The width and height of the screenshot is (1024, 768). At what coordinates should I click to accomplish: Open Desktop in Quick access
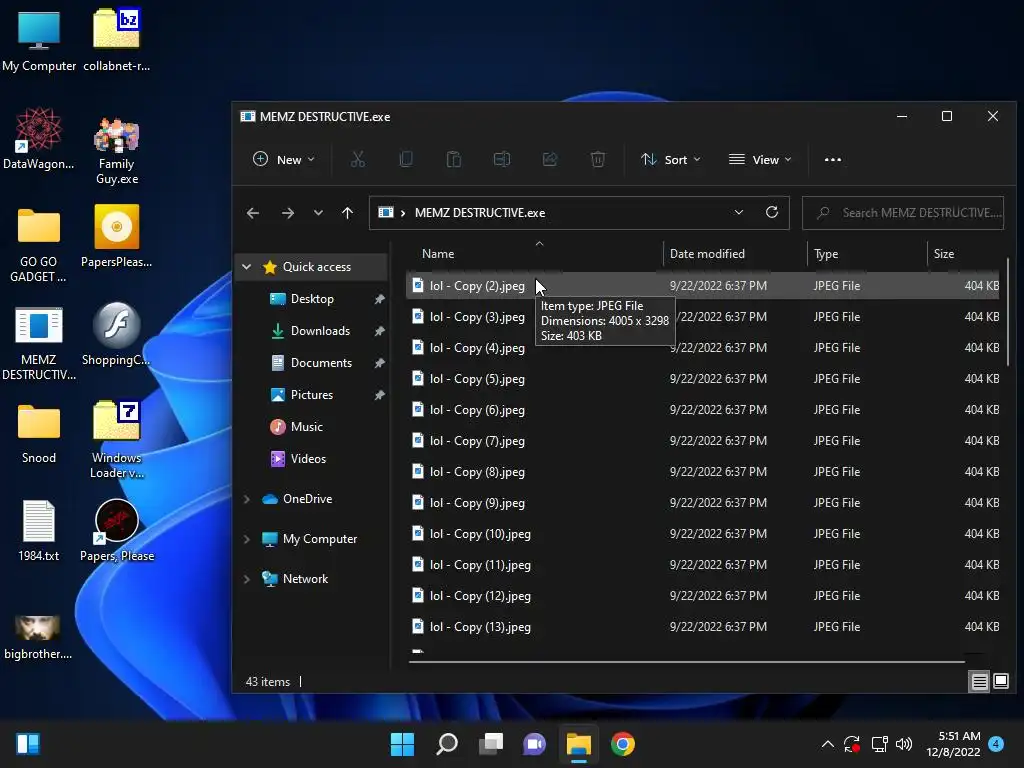pos(312,299)
